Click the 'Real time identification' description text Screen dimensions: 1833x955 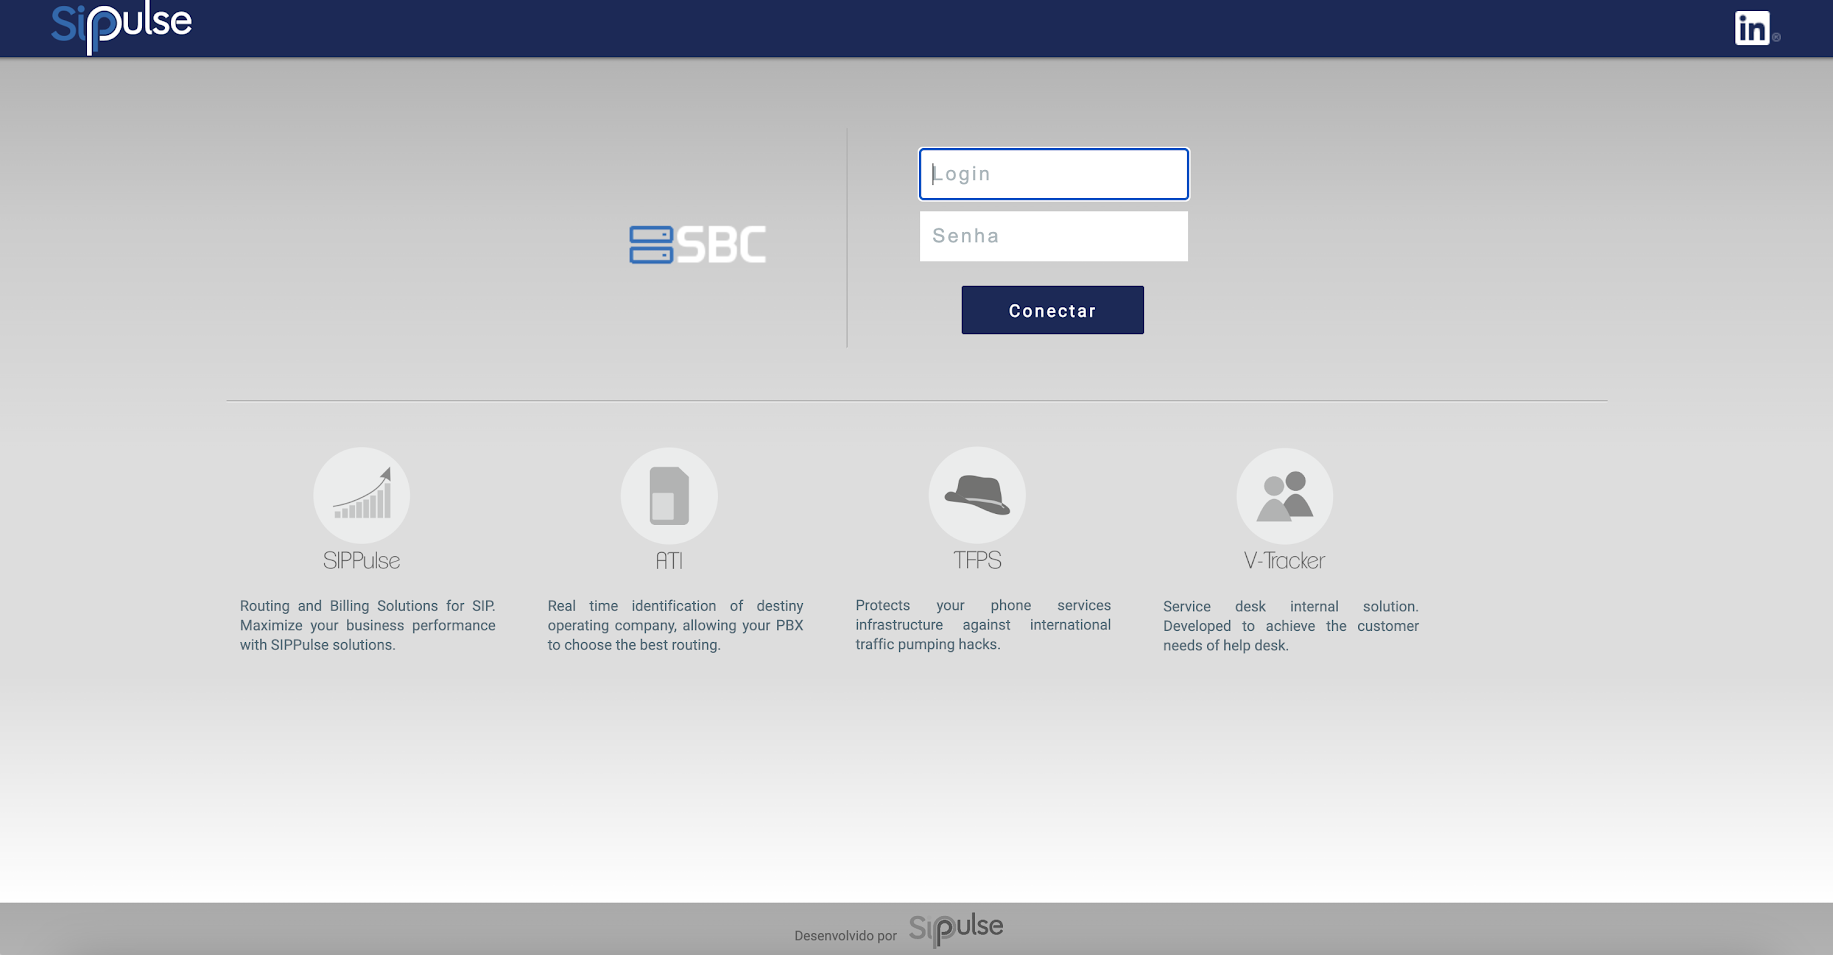point(676,625)
